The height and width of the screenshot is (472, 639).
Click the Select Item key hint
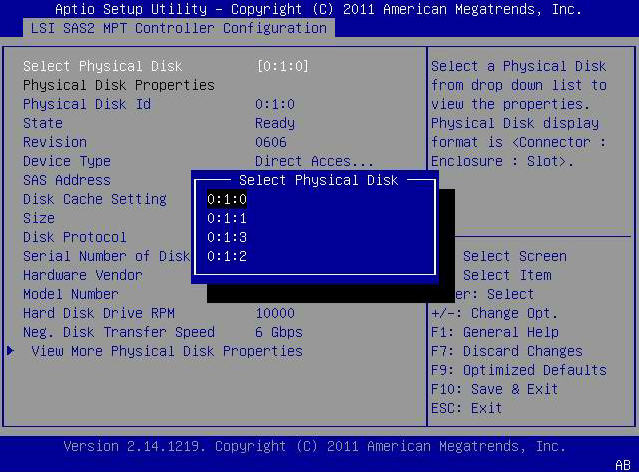(x=507, y=275)
